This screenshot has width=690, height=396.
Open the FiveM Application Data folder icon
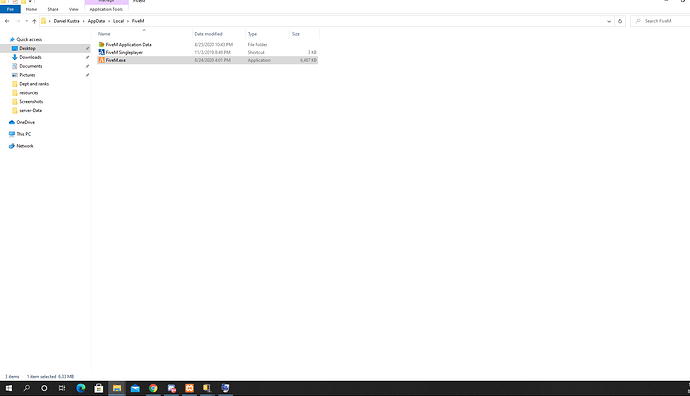(101, 44)
